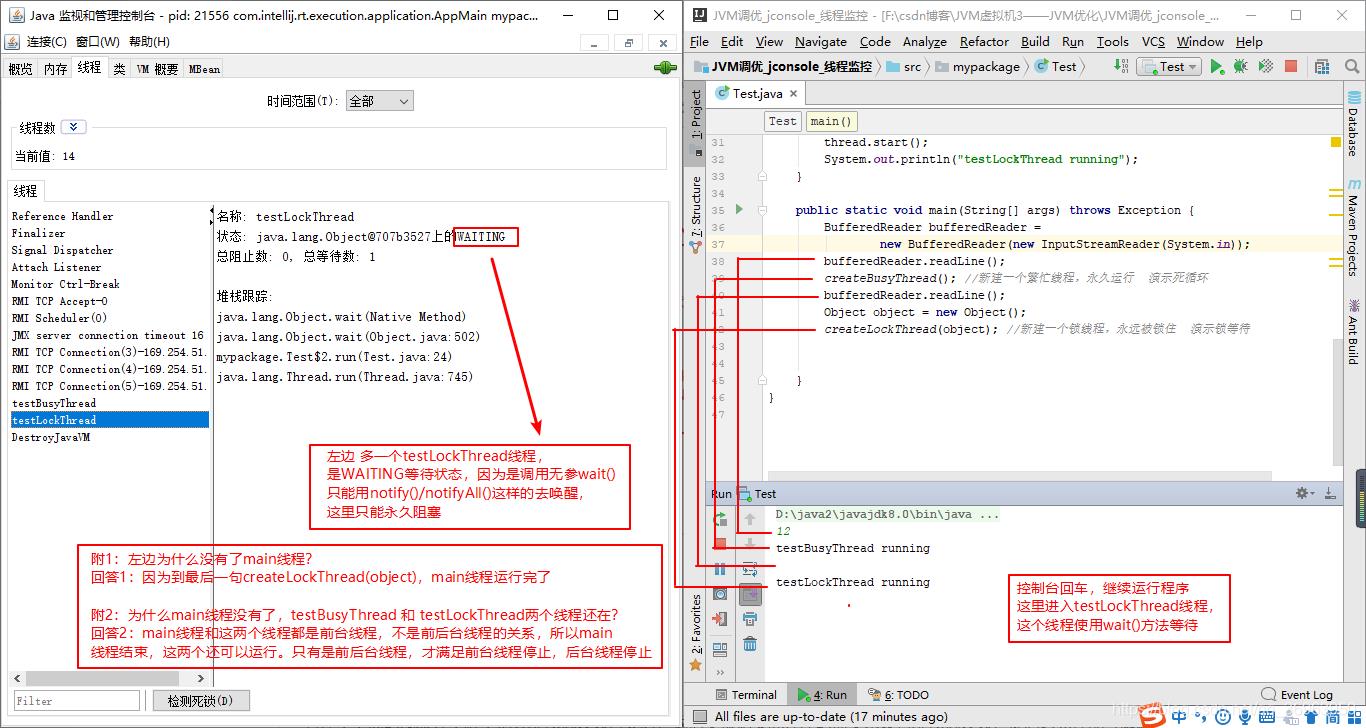
Task: Clear the console with the trash icon
Action: click(750, 644)
